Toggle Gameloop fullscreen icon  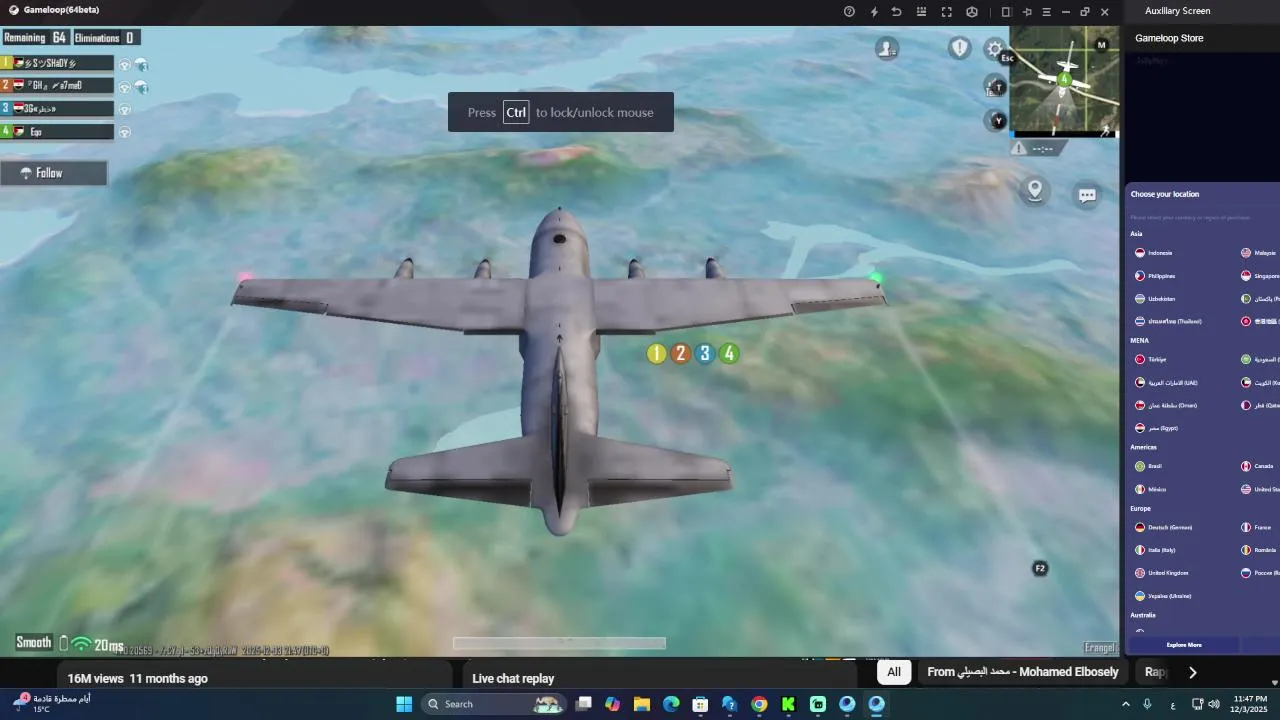tap(947, 12)
